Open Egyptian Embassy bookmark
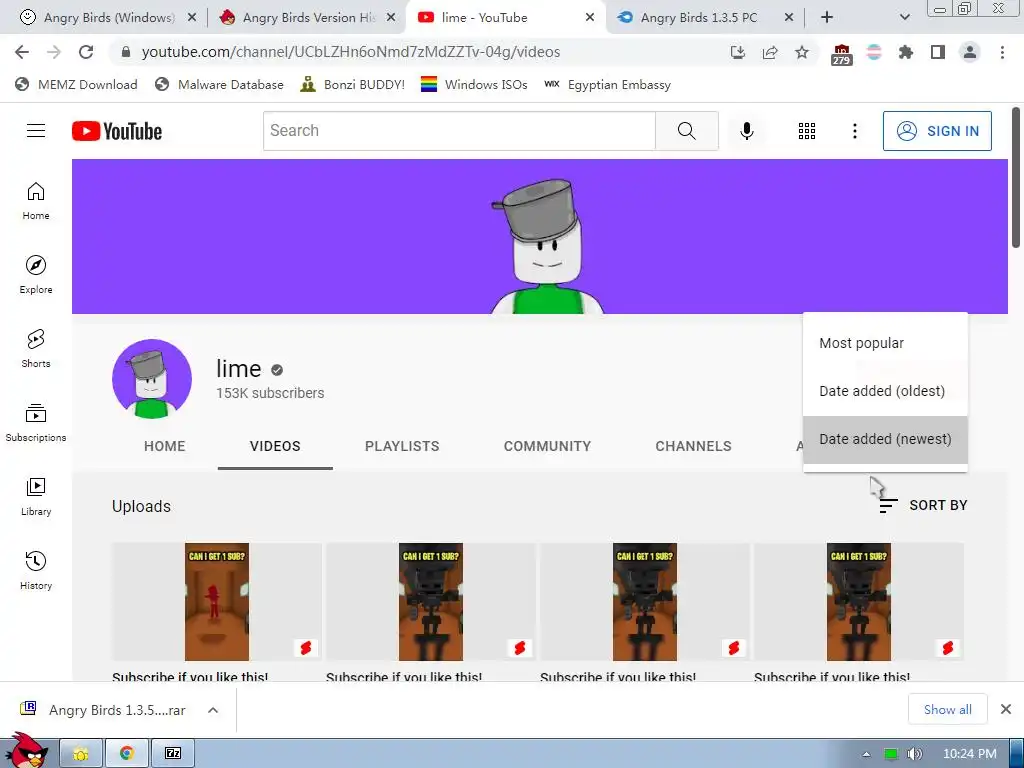The image size is (1024, 768). click(x=607, y=84)
